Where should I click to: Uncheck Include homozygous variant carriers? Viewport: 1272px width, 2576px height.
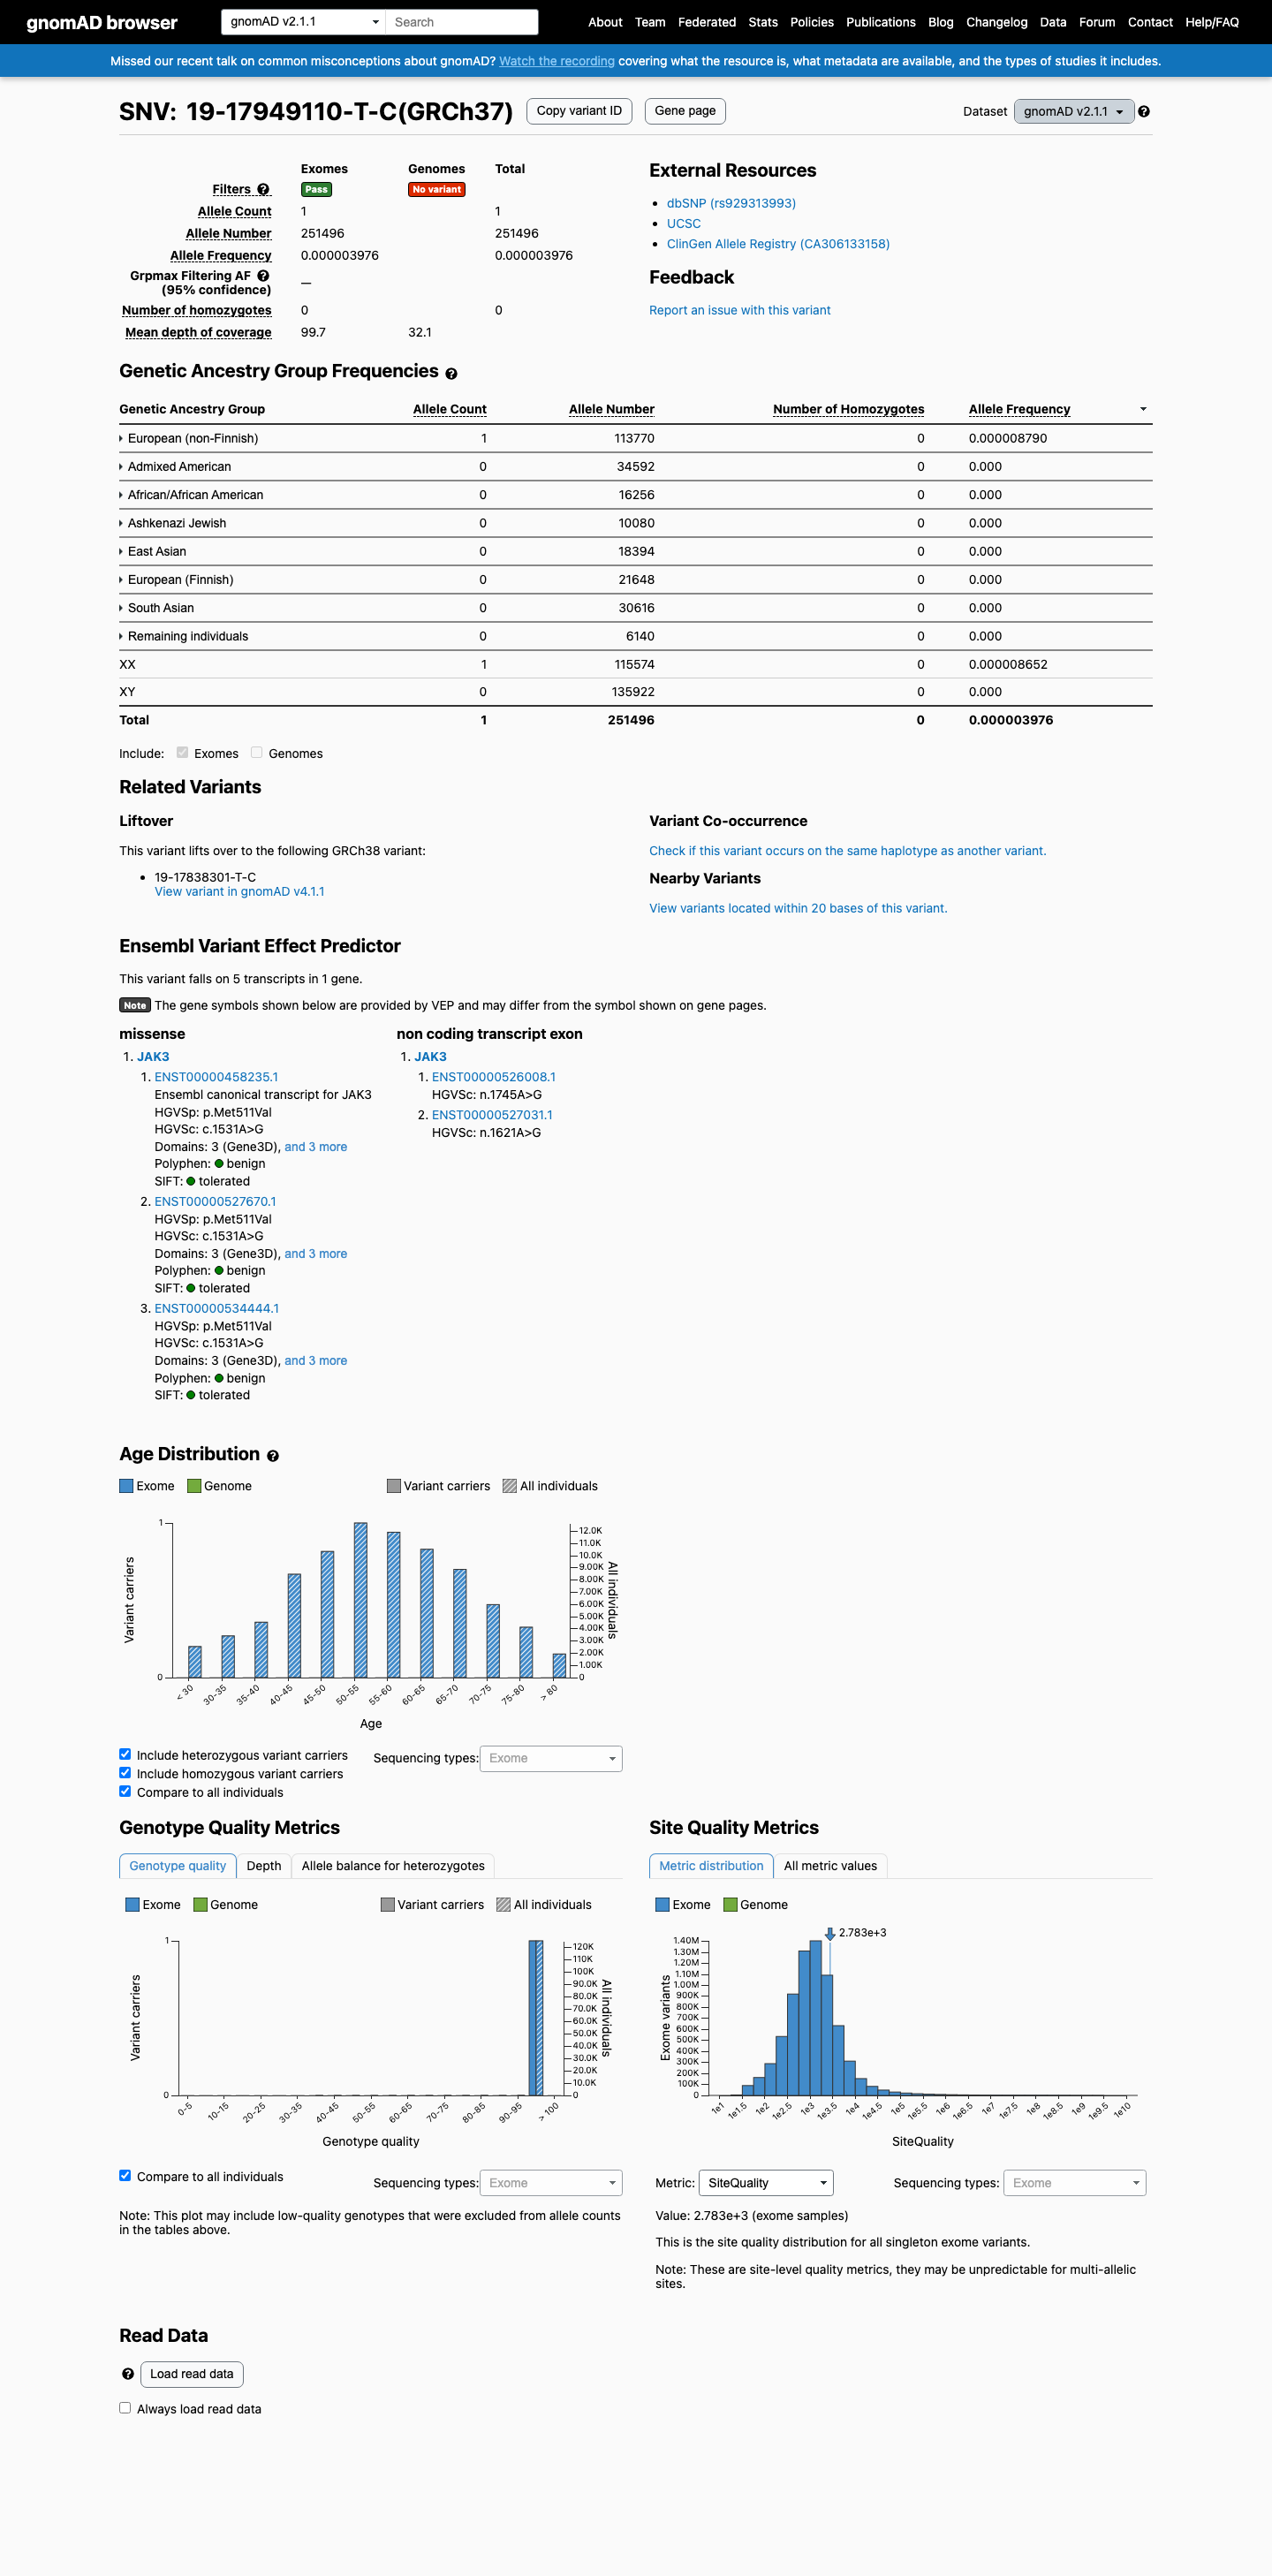coord(125,1772)
